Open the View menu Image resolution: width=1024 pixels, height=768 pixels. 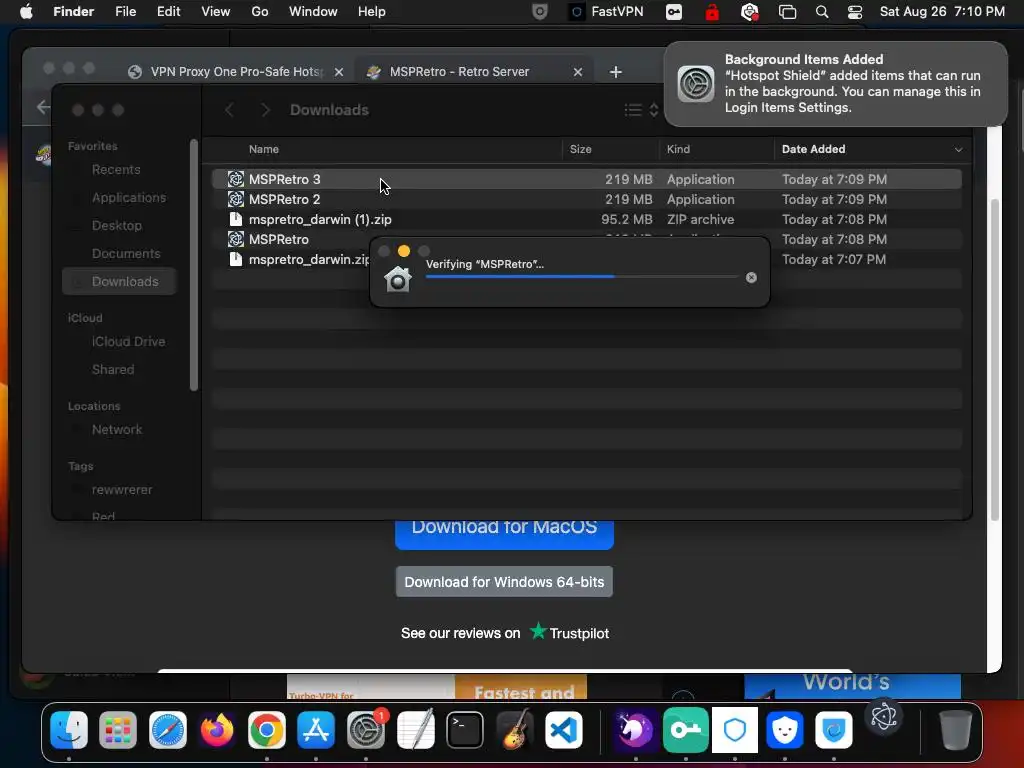point(216,12)
